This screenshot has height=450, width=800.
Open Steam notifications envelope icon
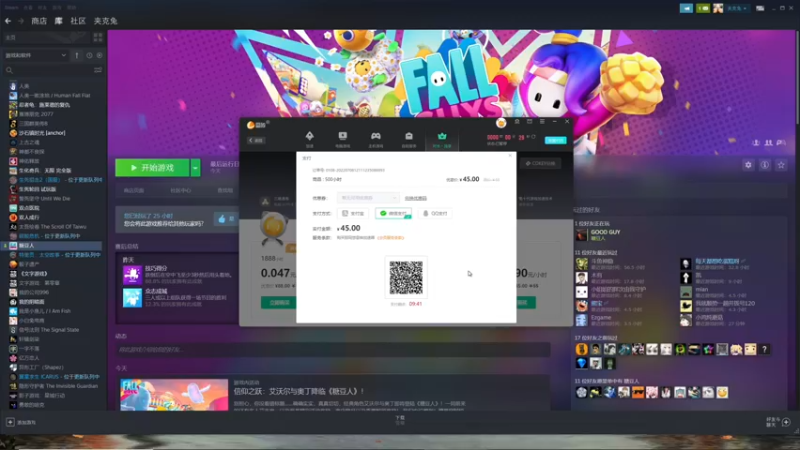click(x=703, y=8)
